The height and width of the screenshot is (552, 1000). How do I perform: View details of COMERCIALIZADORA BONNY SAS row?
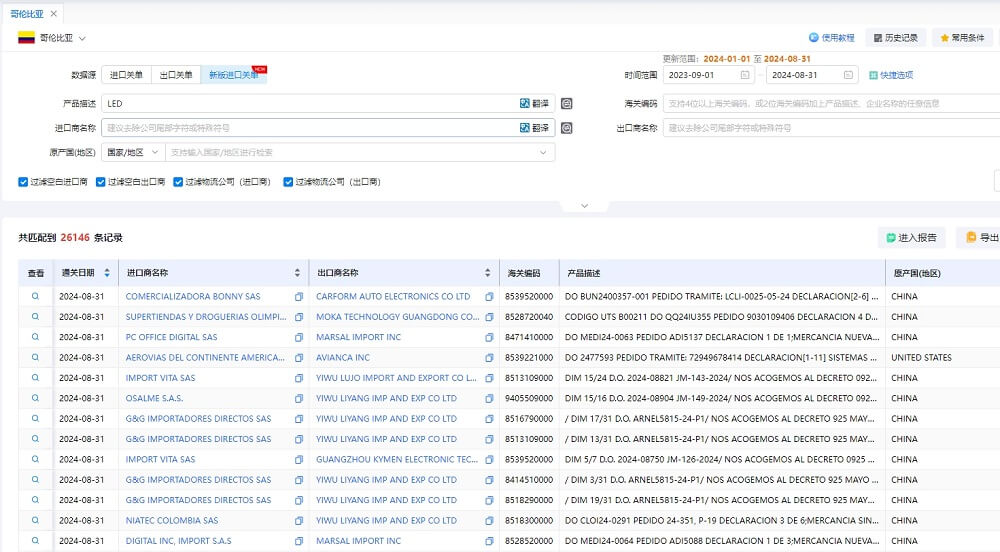(x=36, y=296)
